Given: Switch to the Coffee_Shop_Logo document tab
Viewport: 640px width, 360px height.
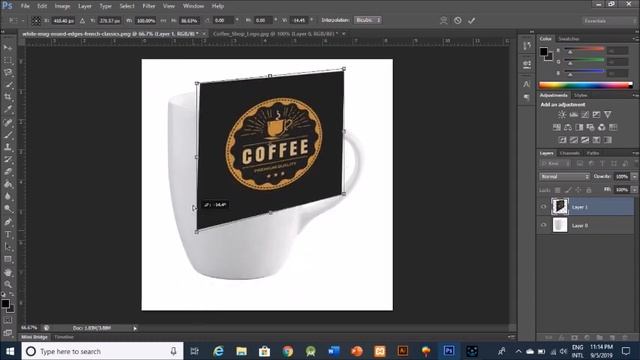Looking at the screenshot, I should click(x=276, y=33).
